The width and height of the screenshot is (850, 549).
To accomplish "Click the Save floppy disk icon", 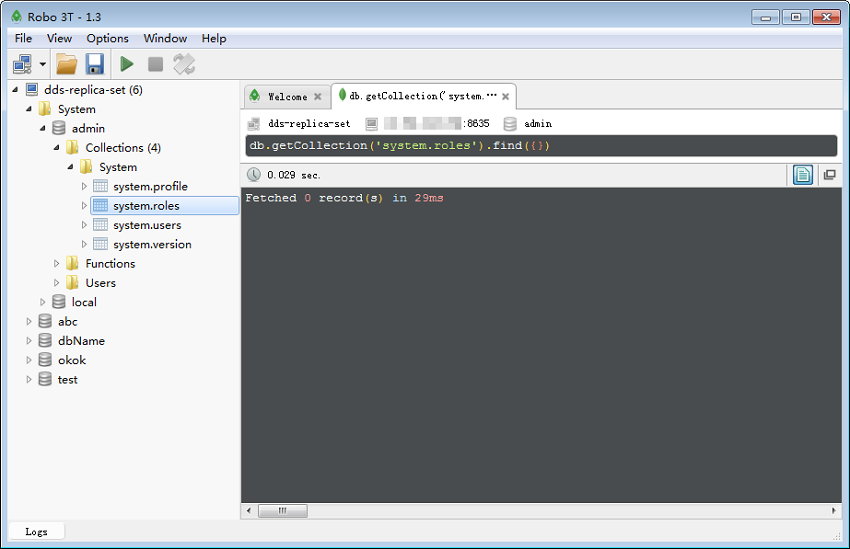I will pos(94,64).
